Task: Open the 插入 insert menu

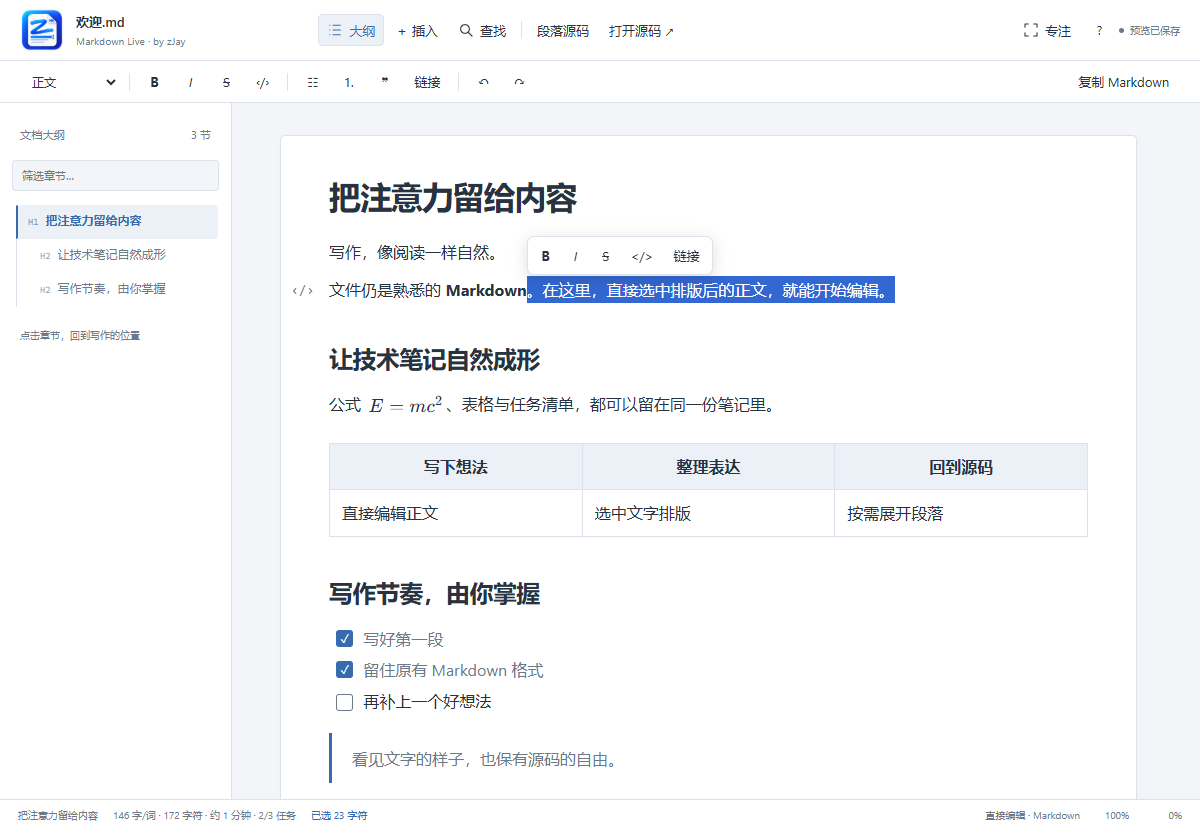Action: click(x=418, y=31)
